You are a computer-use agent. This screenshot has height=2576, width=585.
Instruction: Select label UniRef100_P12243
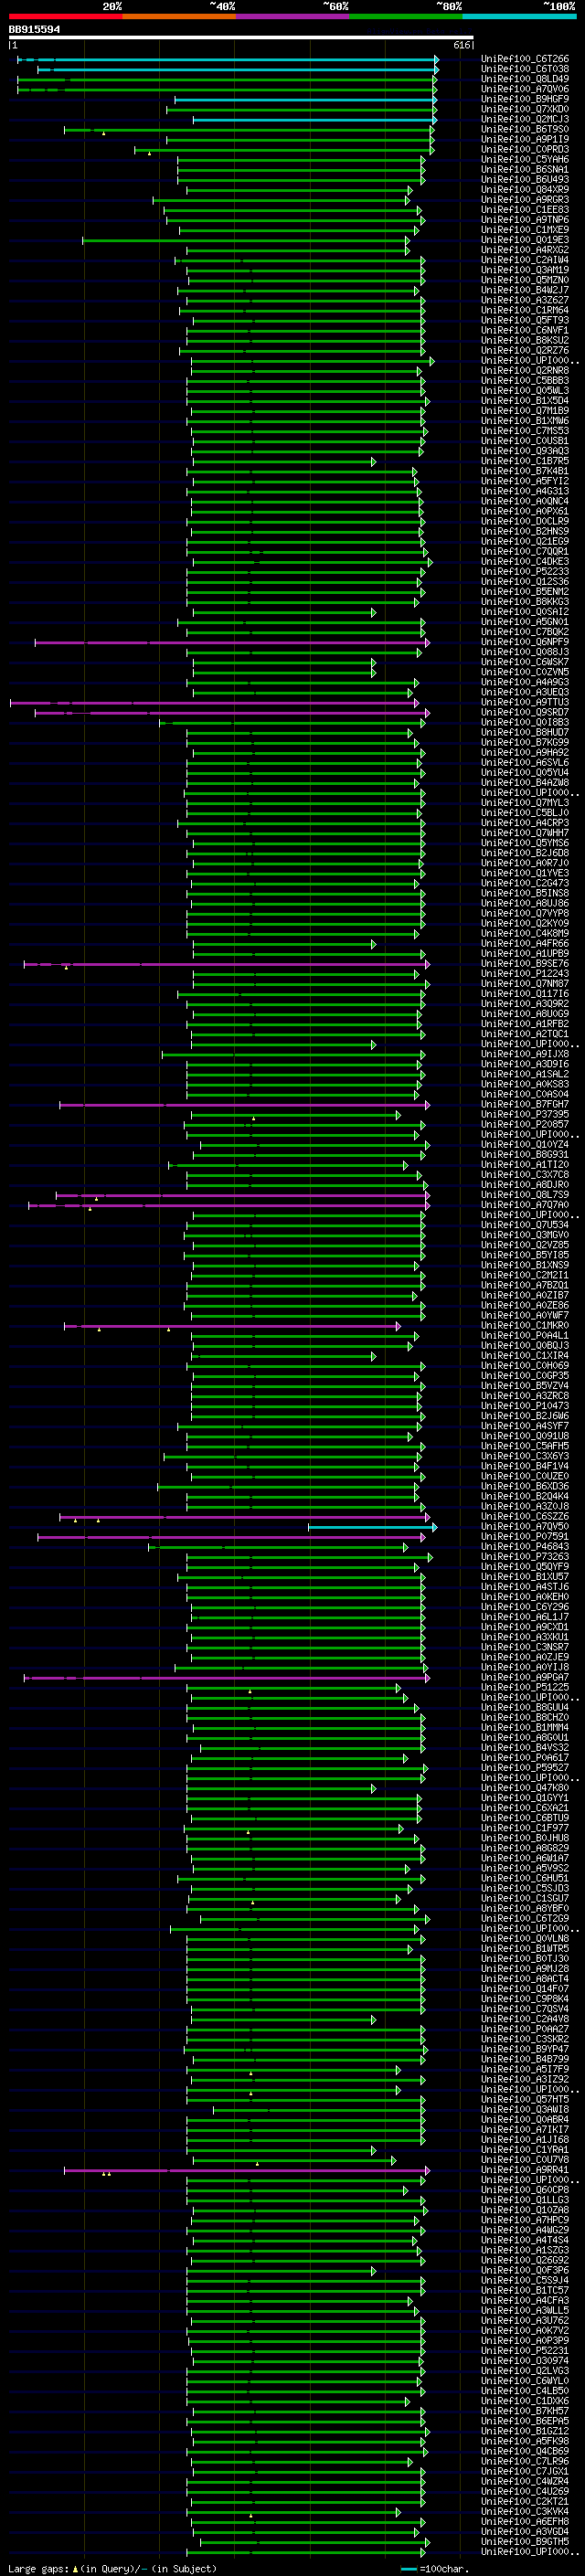point(525,973)
